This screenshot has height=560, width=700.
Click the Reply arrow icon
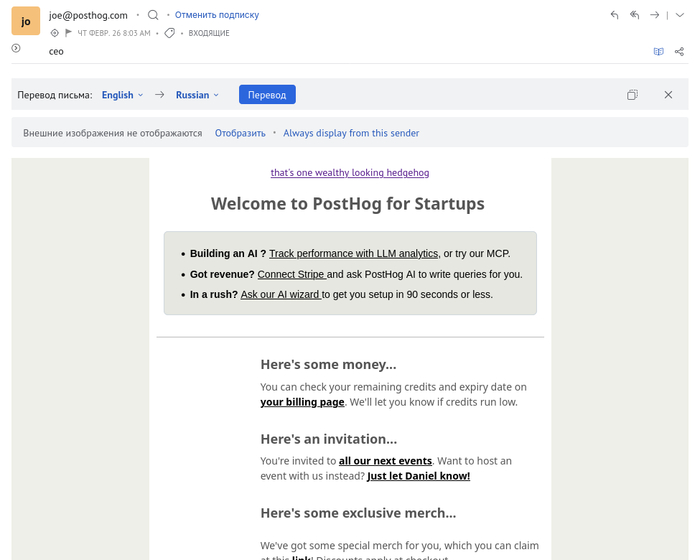coord(614,15)
